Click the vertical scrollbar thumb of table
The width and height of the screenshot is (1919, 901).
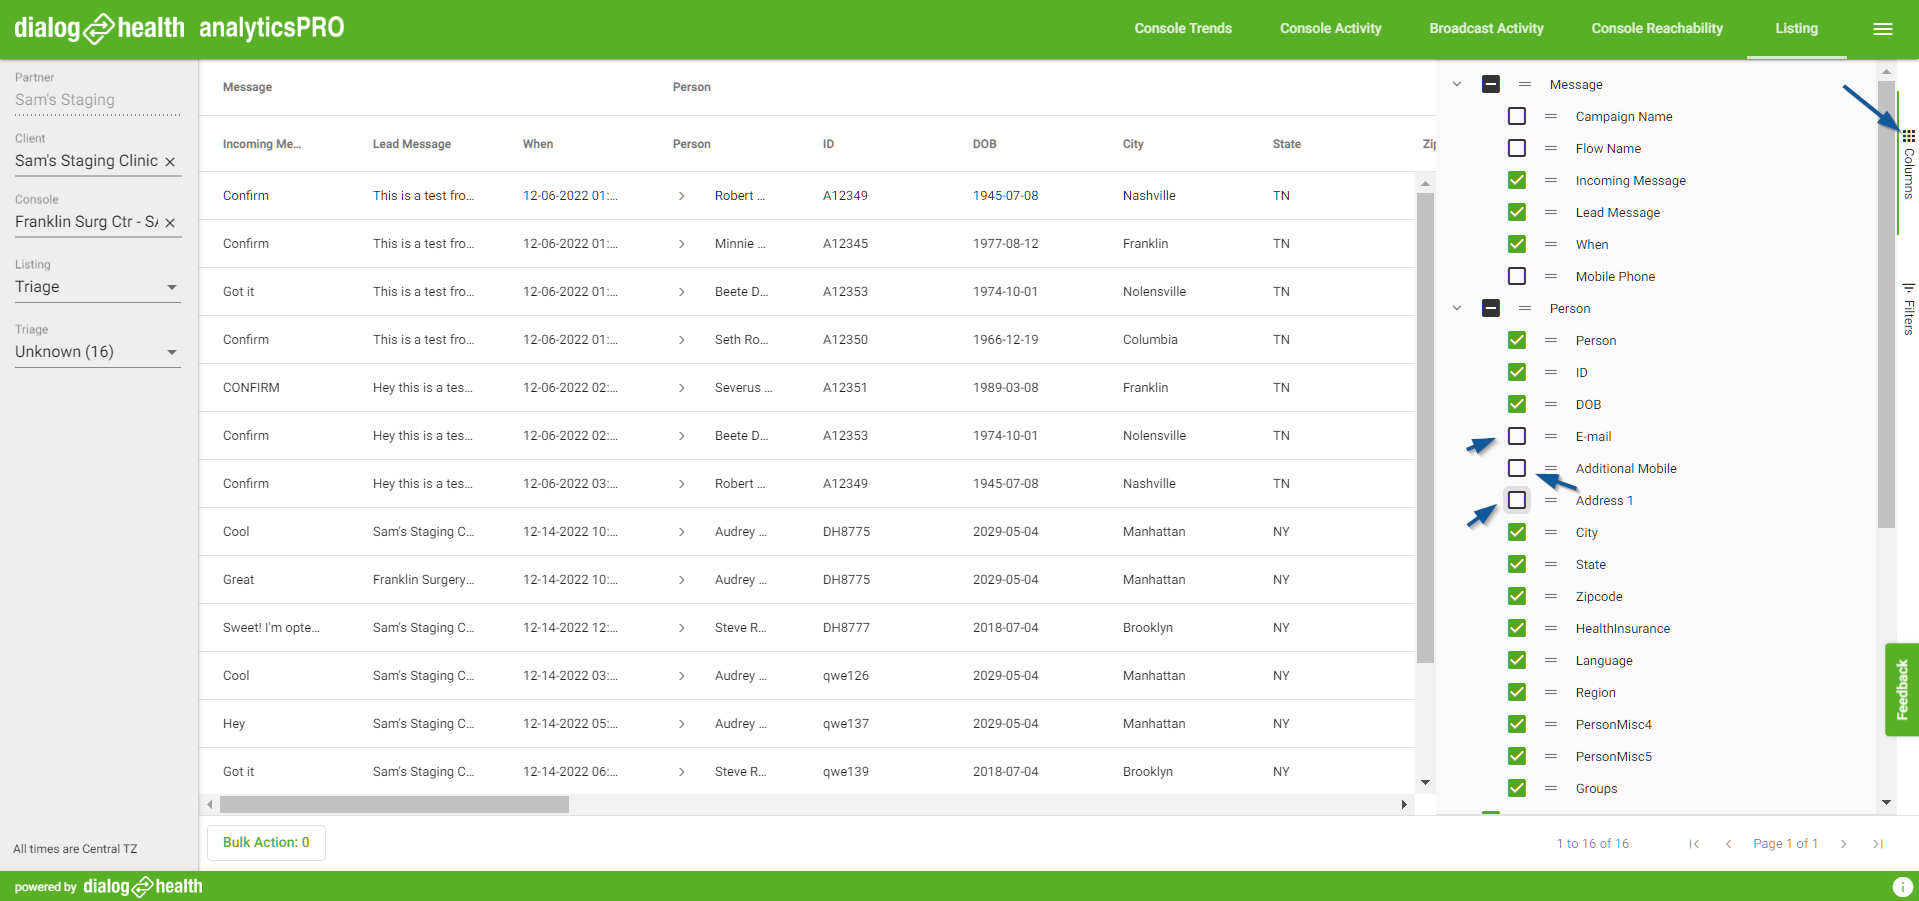(1425, 427)
